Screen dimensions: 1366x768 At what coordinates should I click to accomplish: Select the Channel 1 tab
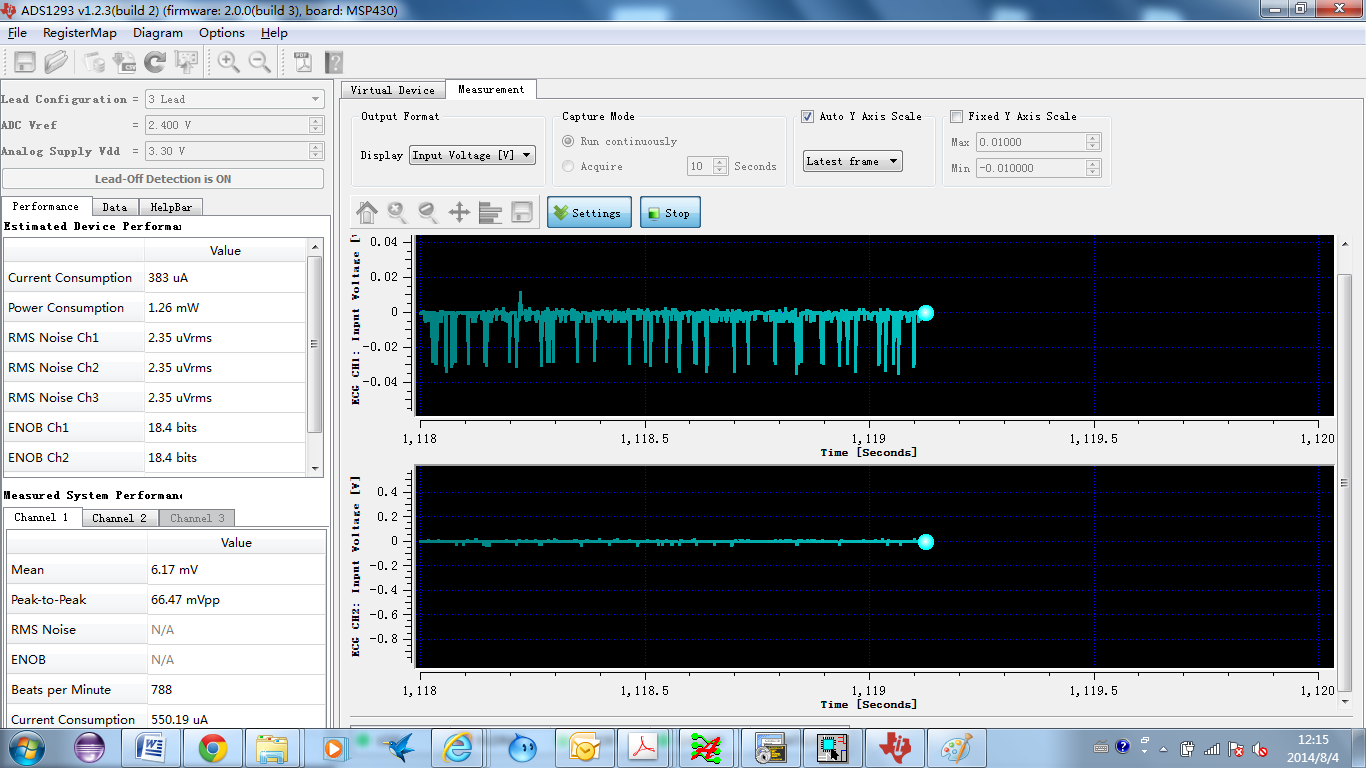click(x=42, y=517)
